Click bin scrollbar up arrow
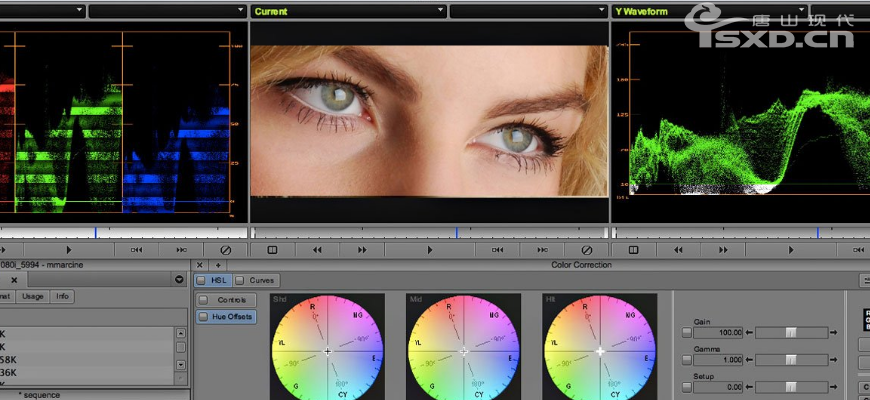The width and height of the screenshot is (870, 400). tap(180, 333)
